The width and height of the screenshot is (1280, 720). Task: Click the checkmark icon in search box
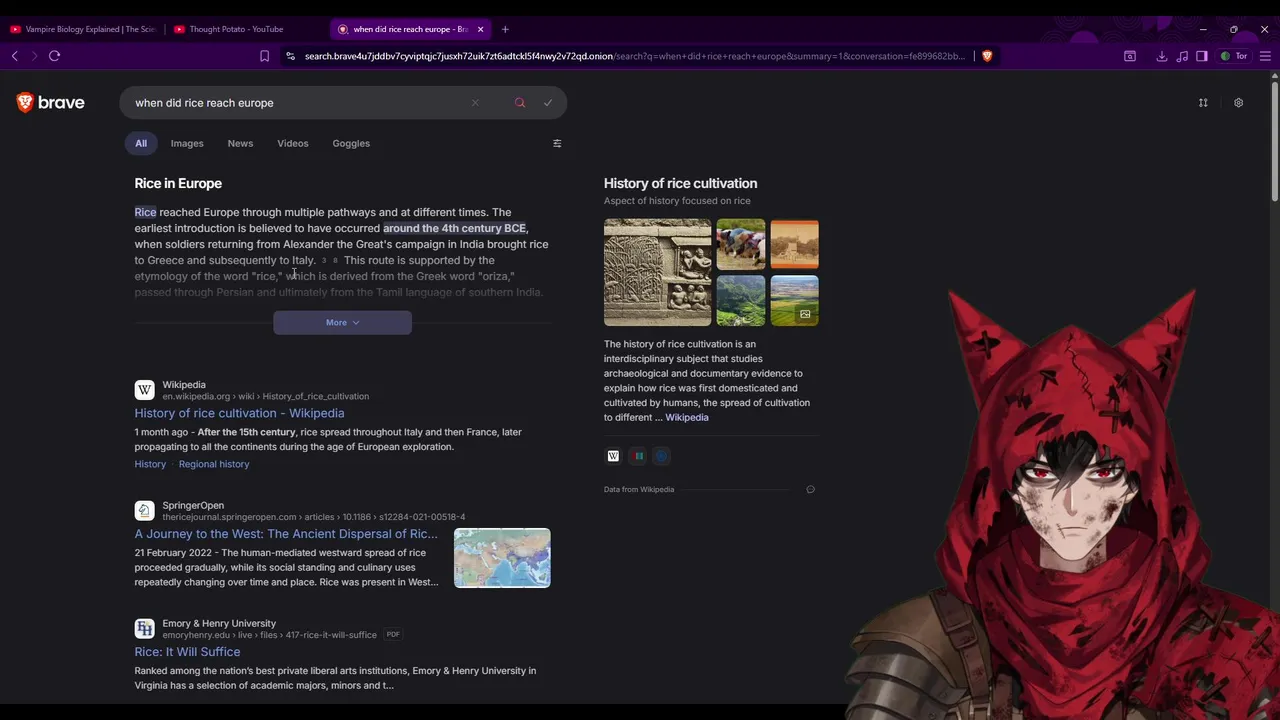point(548,103)
